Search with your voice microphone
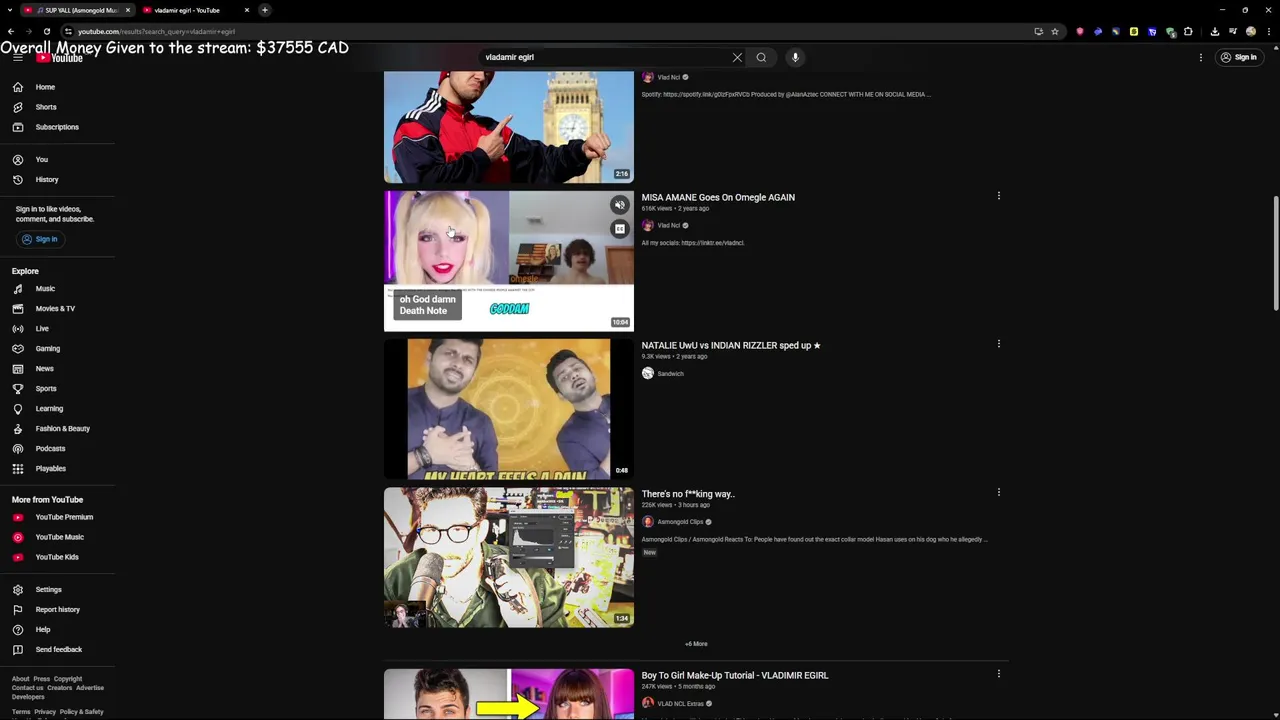This screenshot has height=720, width=1280. point(795,57)
